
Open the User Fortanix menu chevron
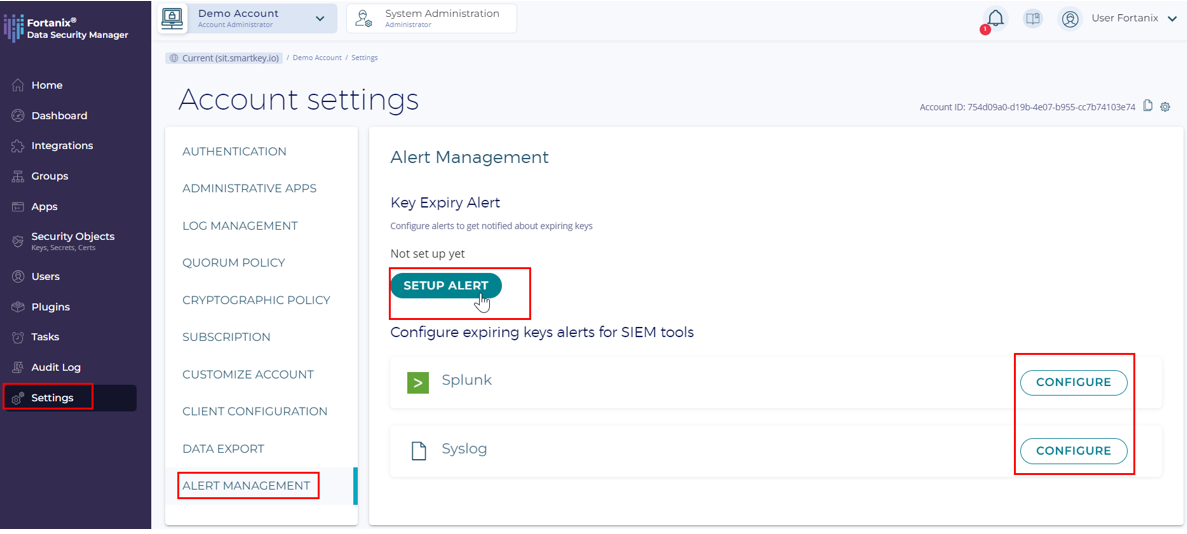(x=1172, y=19)
